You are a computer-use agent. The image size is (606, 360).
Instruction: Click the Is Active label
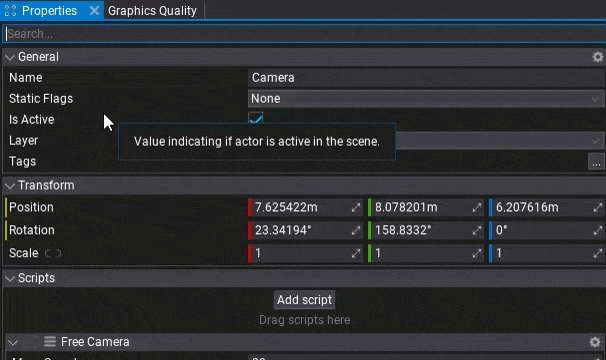[x=32, y=119]
